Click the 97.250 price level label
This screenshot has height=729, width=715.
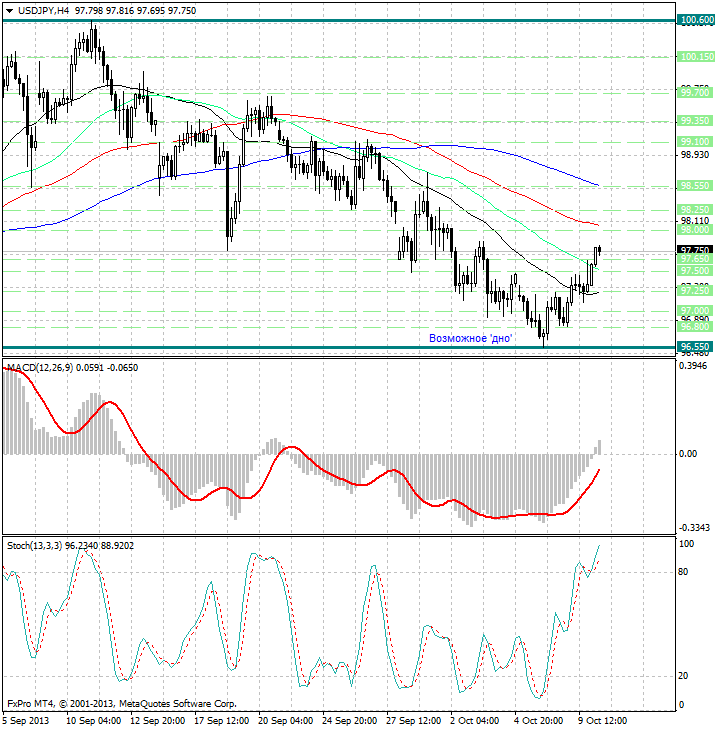pos(695,291)
